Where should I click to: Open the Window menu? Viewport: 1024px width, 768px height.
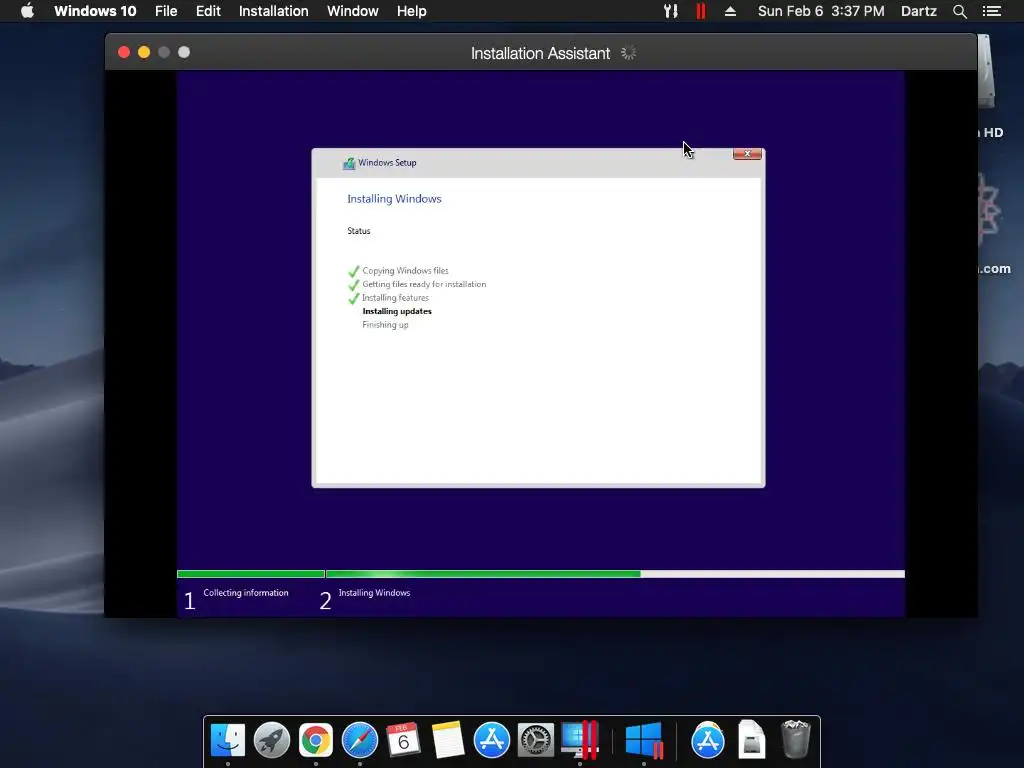pos(353,11)
